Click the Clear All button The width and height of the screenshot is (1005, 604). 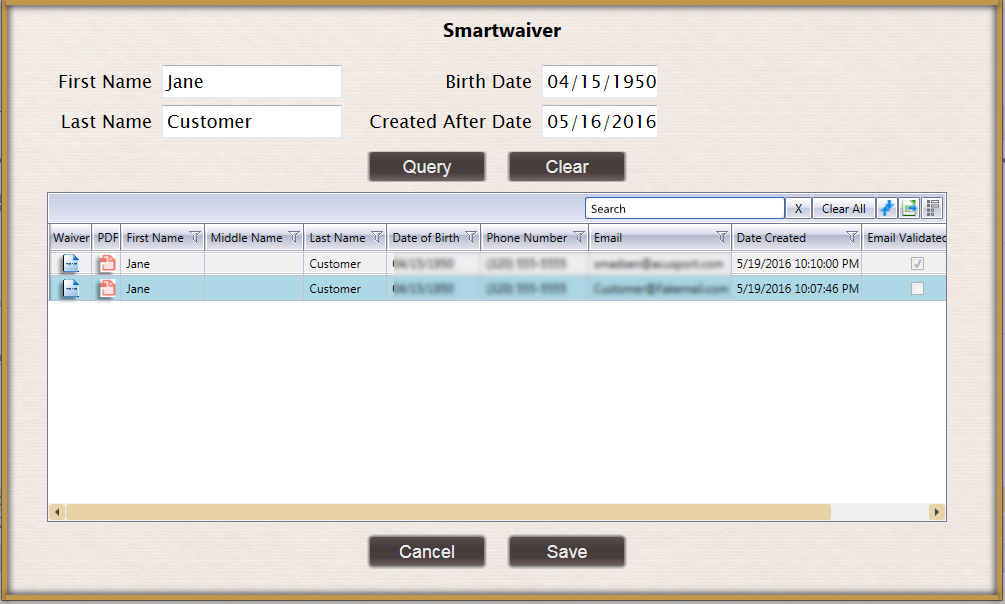843,208
